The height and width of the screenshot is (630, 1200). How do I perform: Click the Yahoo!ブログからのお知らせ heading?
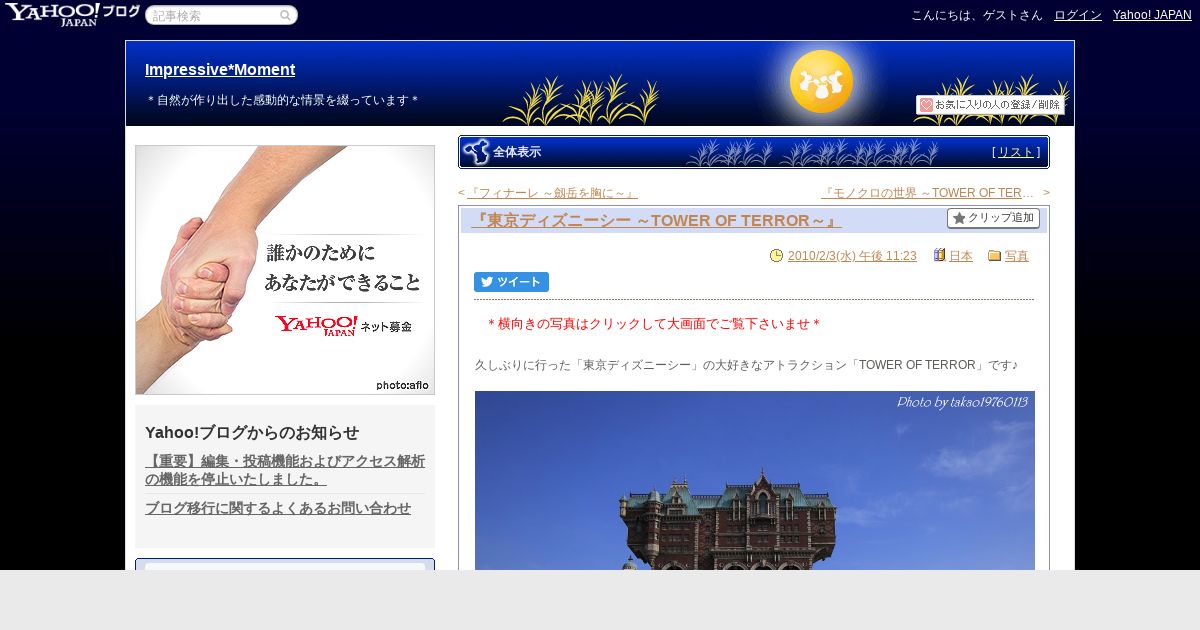point(252,433)
